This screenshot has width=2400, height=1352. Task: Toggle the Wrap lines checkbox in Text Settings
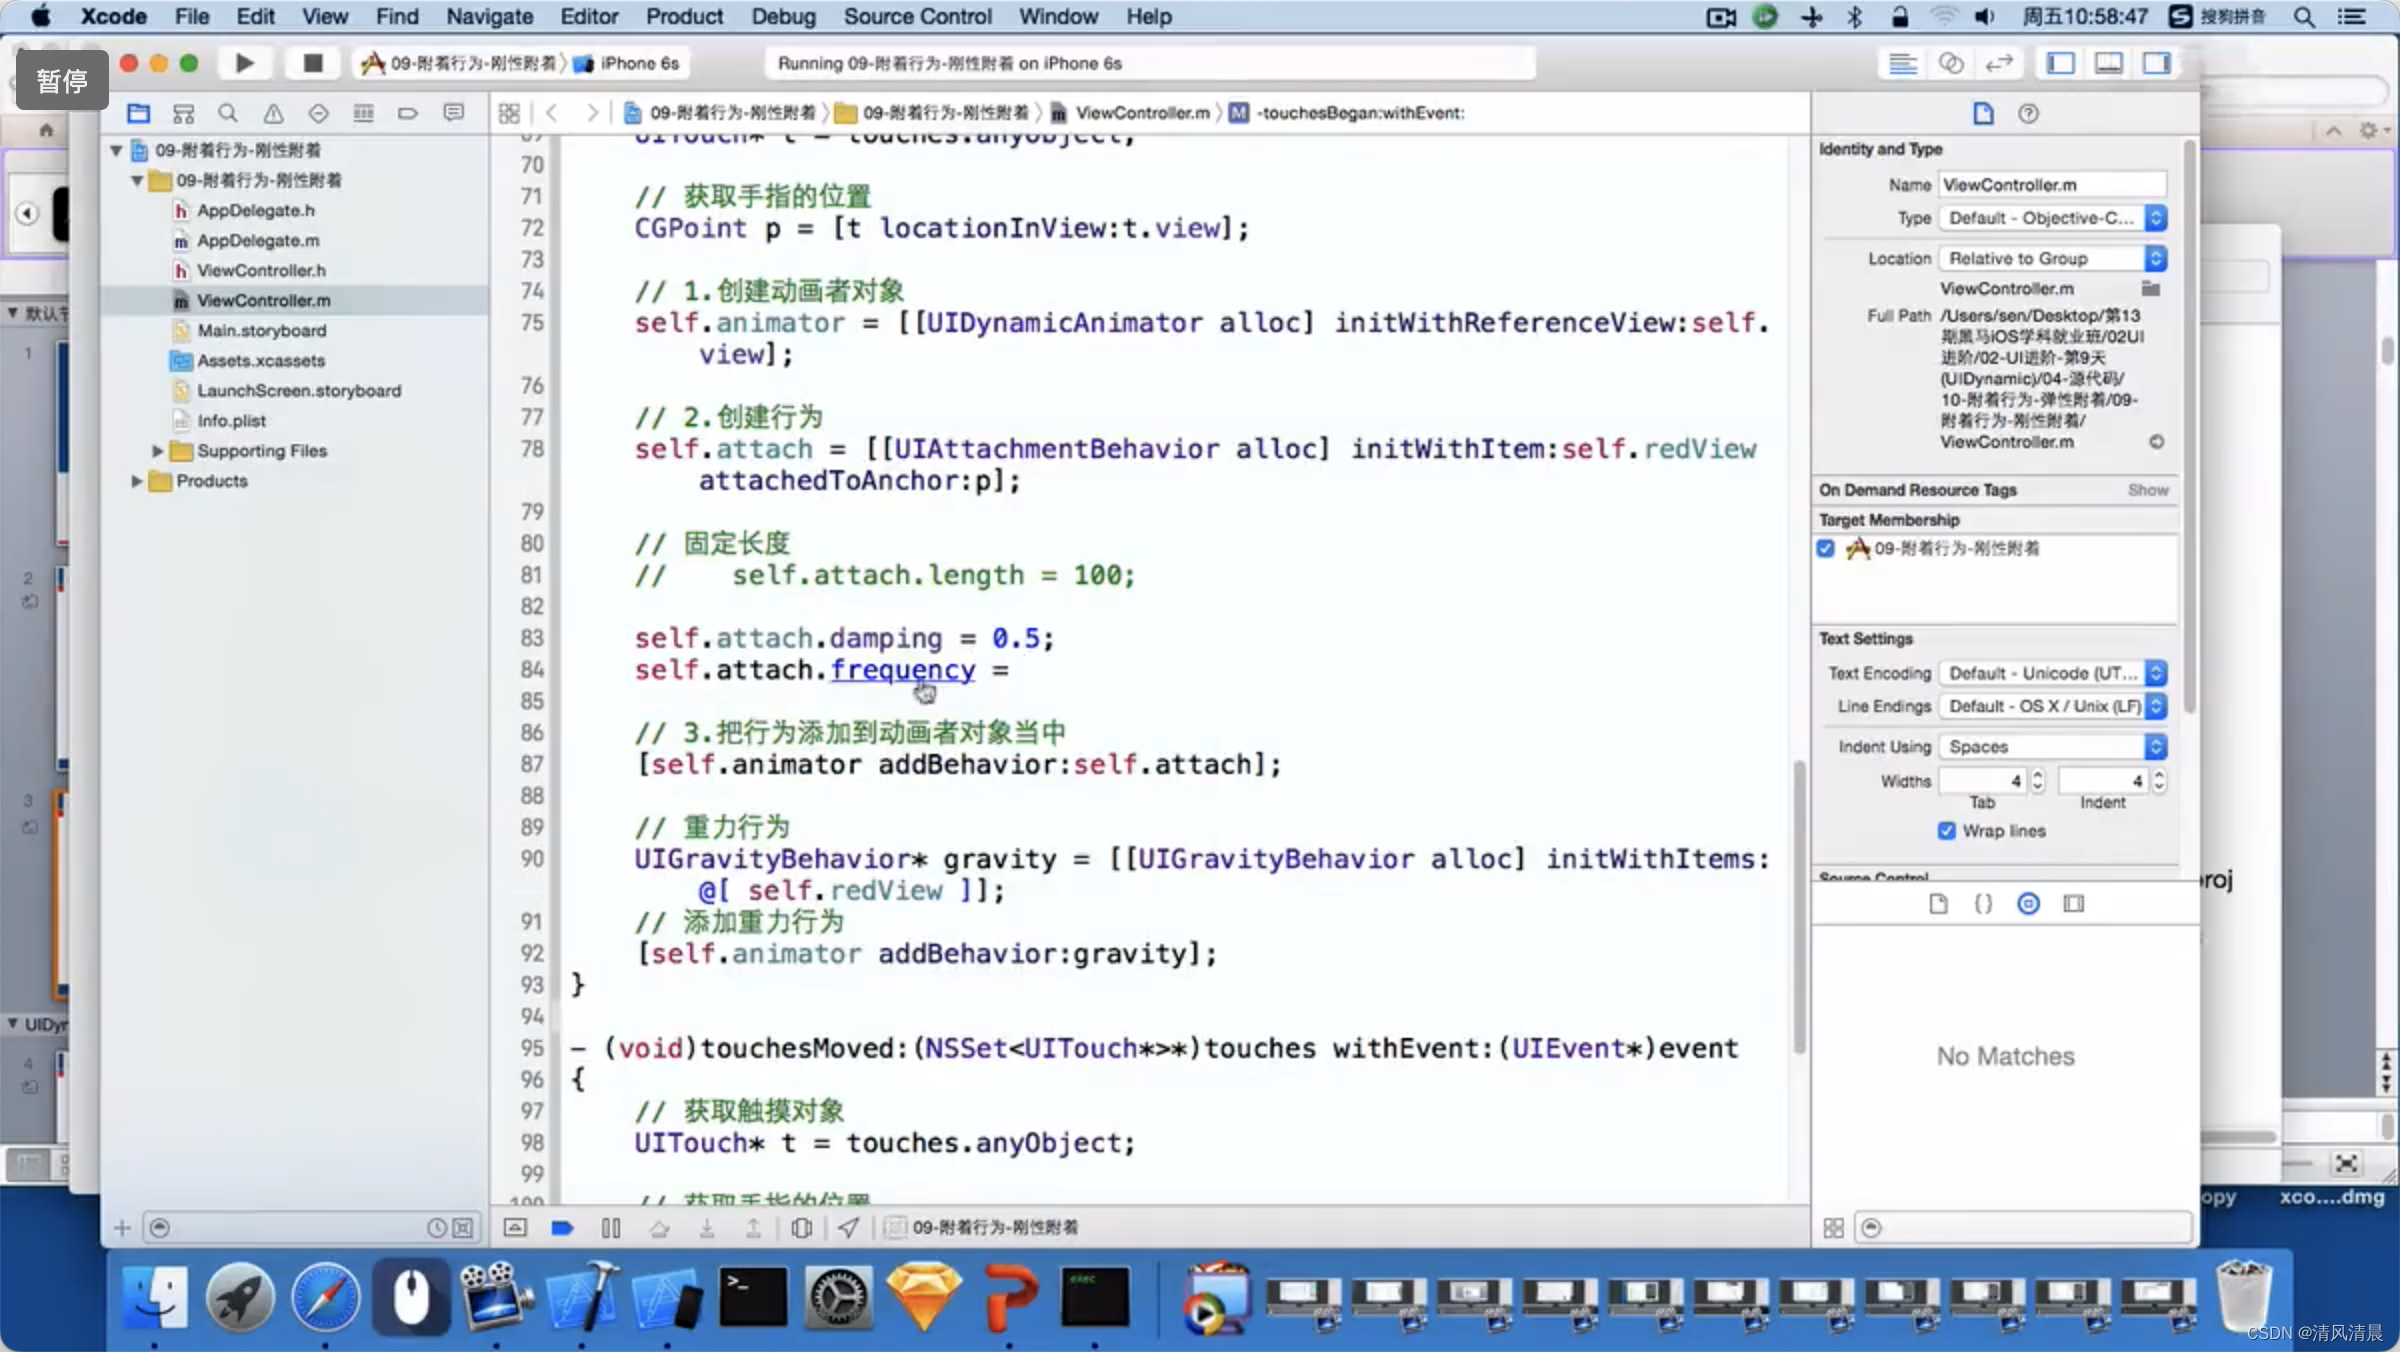[x=1947, y=829]
